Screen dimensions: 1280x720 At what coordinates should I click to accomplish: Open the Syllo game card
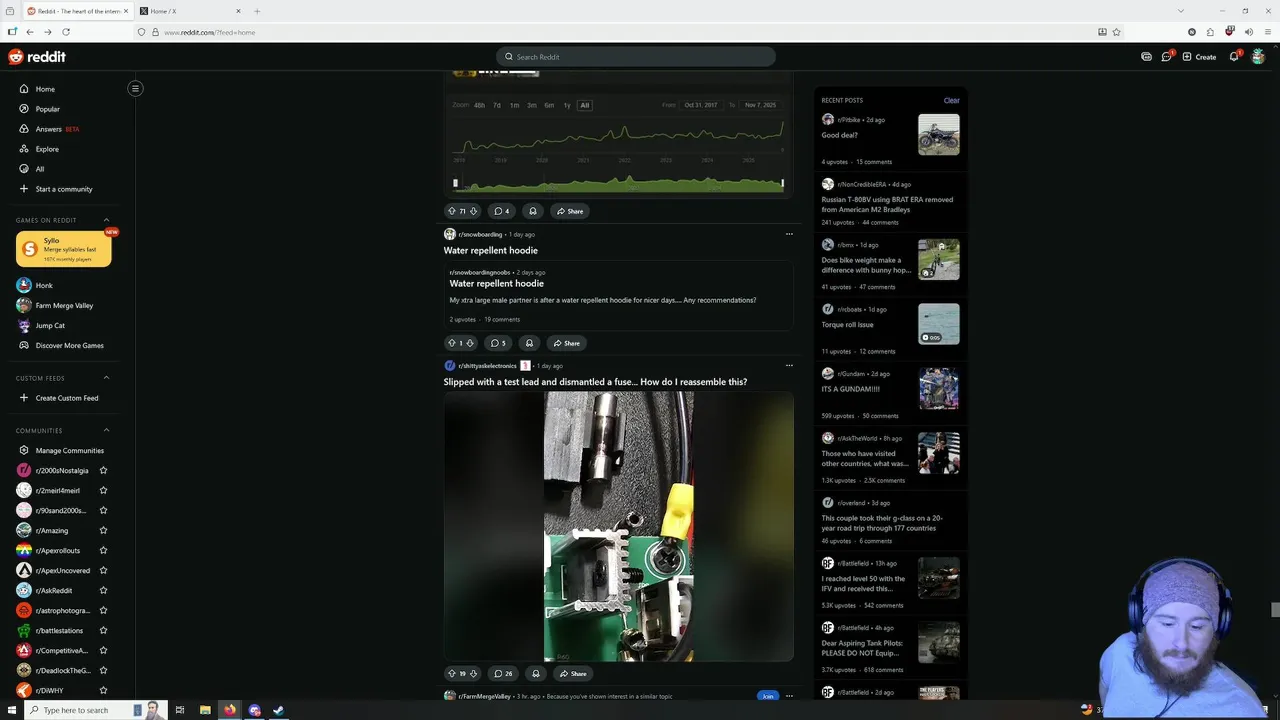pyautogui.click(x=63, y=249)
